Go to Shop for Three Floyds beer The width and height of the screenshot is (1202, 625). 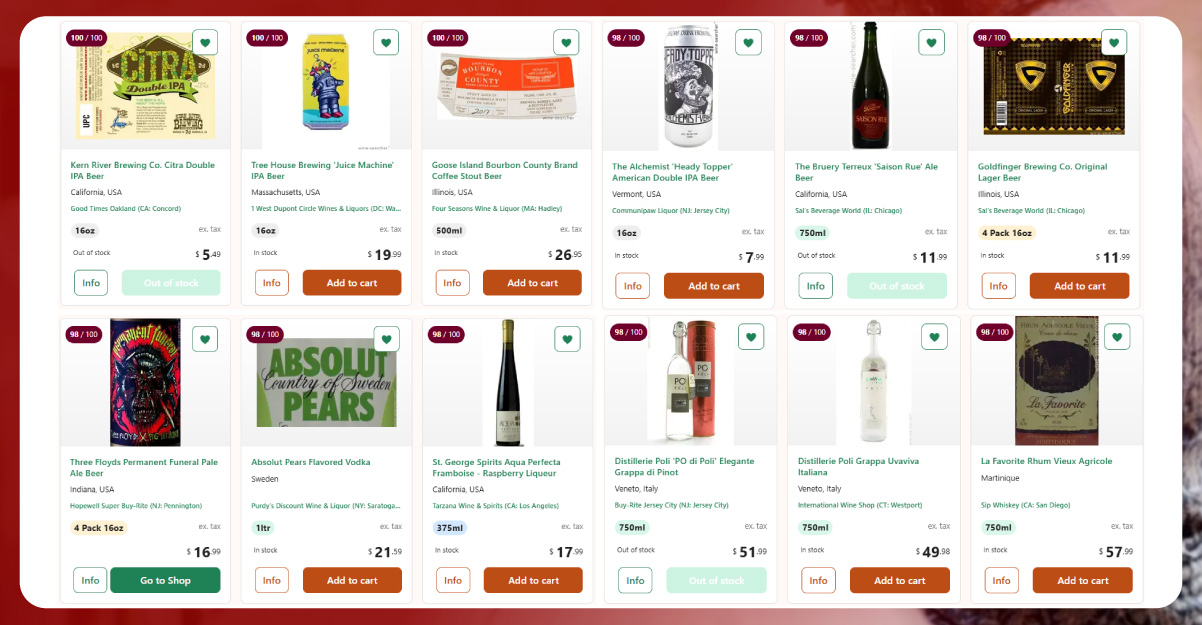point(165,580)
